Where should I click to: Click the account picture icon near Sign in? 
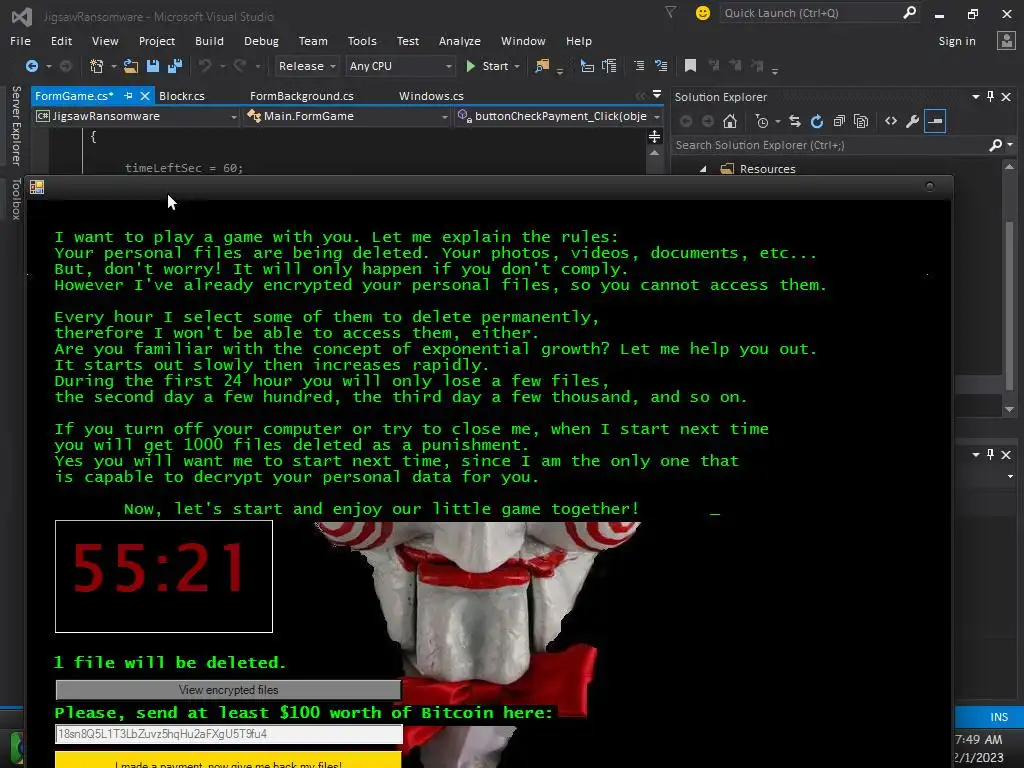pos(1006,40)
